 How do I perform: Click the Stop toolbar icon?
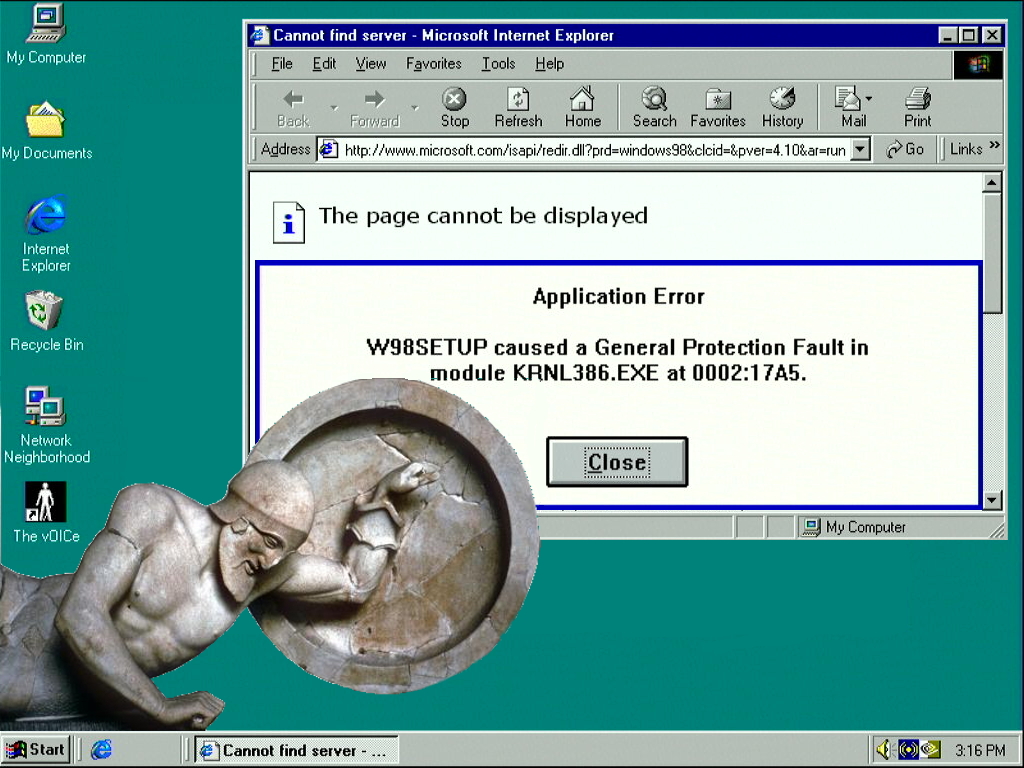[x=454, y=100]
